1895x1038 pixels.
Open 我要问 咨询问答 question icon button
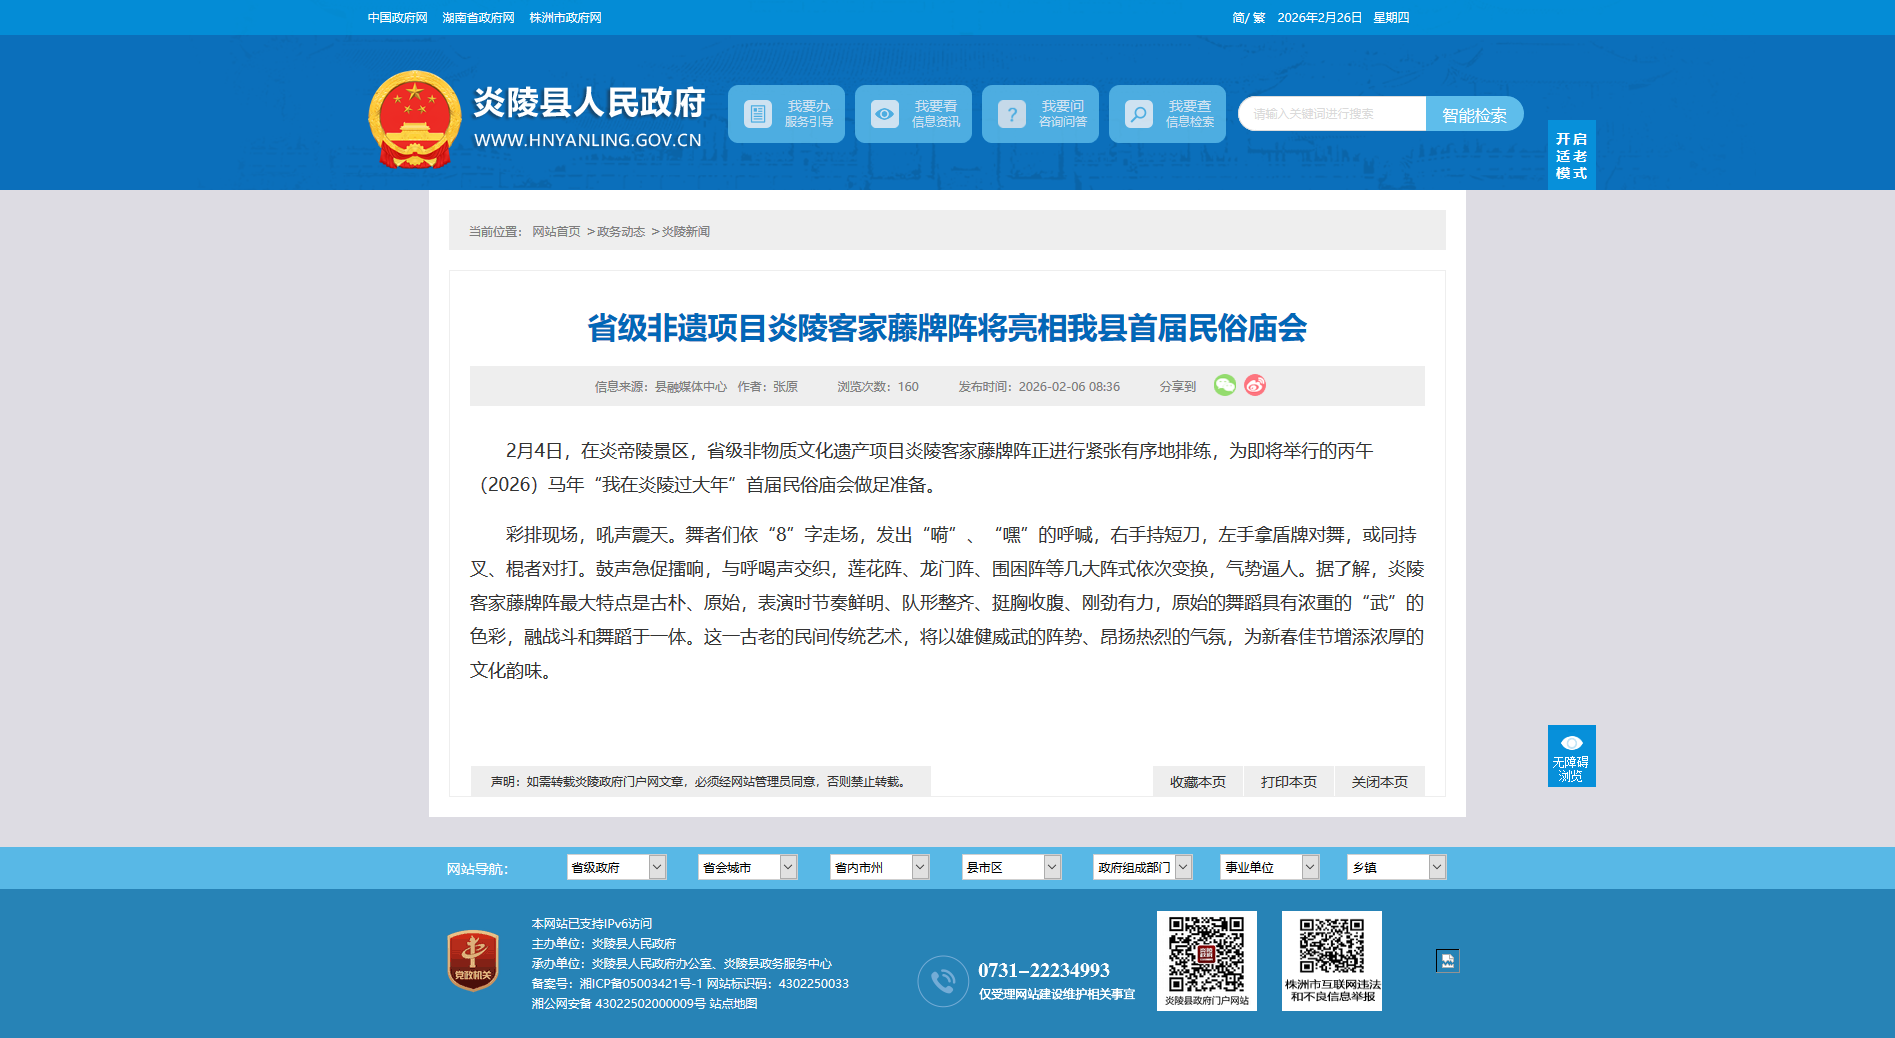pyautogui.click(x=1040, y=114)
